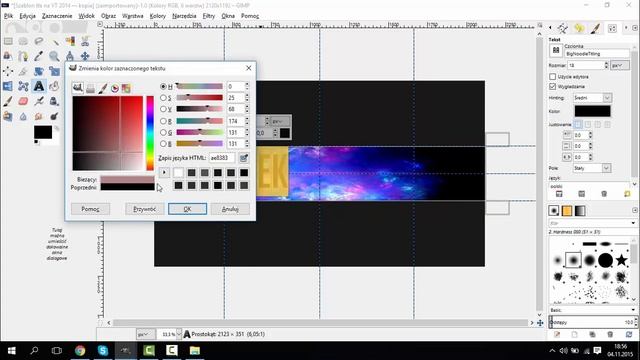Click the Pomoc help button
The width and height of the screenshot is (640, 360).
90,209
